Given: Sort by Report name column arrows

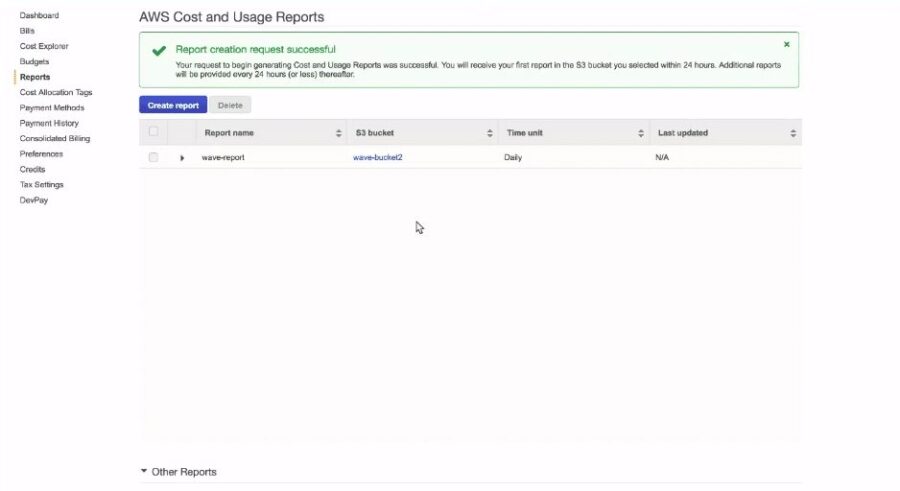Looking at the screenshot, I should (339, 133).
